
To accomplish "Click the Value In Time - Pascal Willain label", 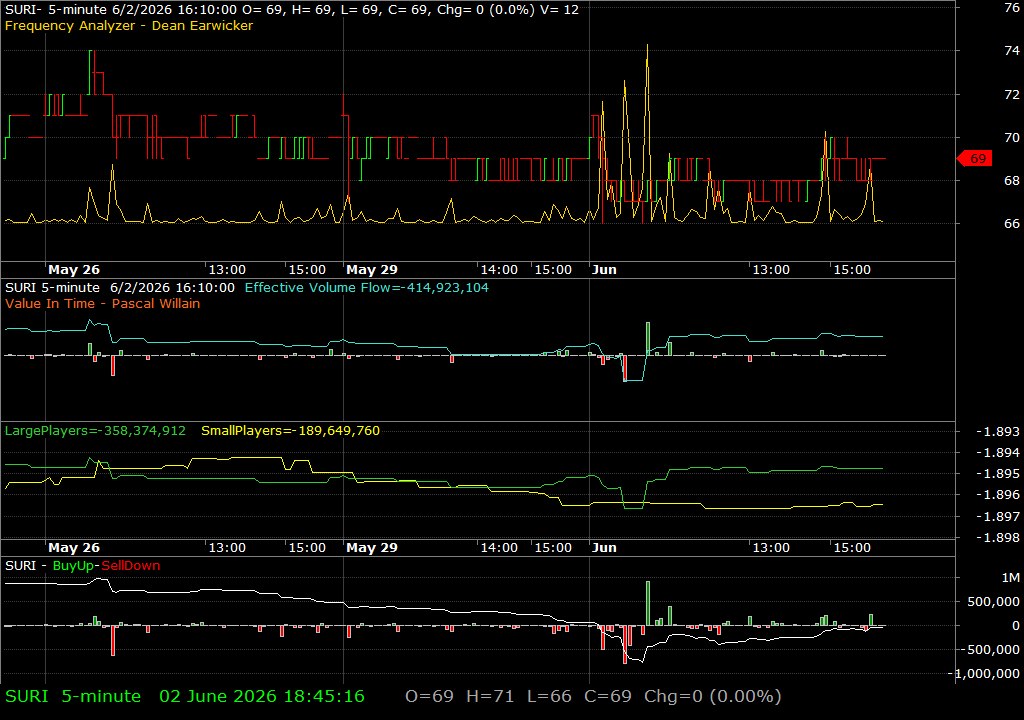I will (x=103, y=303).
